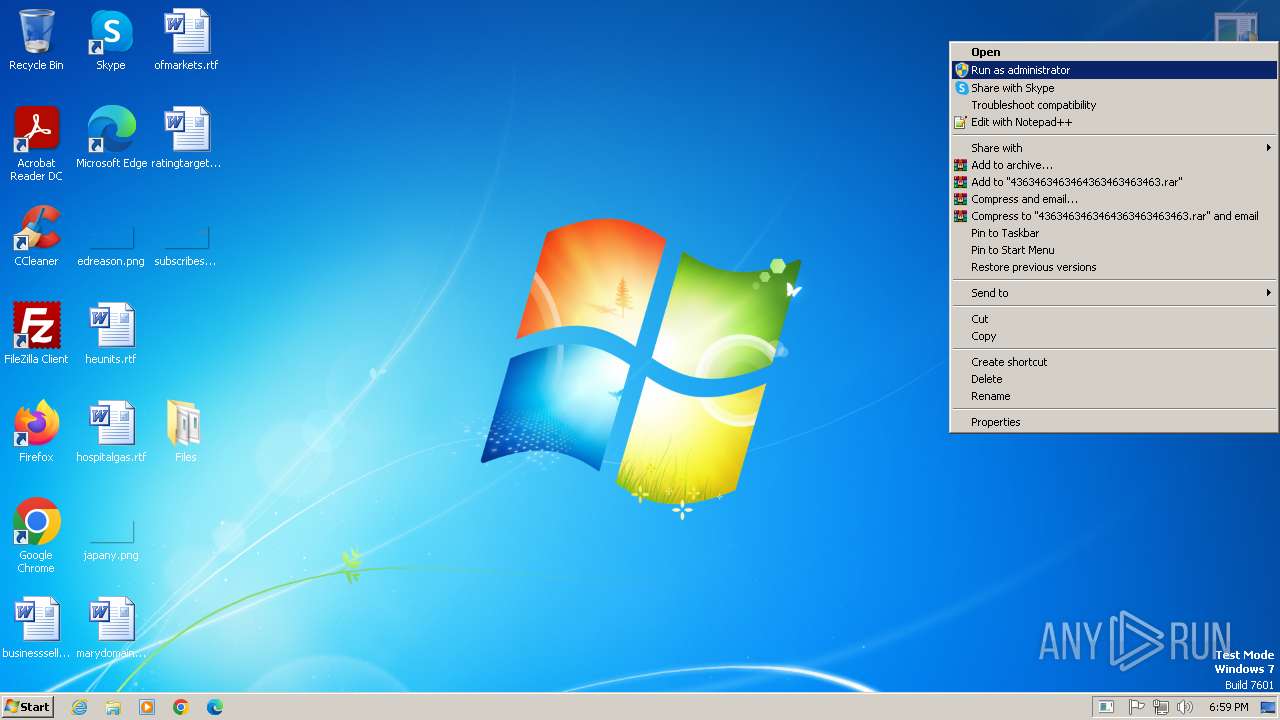This screenshot has width=1280, height=720.
Task: Select the businesssell document icon
Action: 36,628
